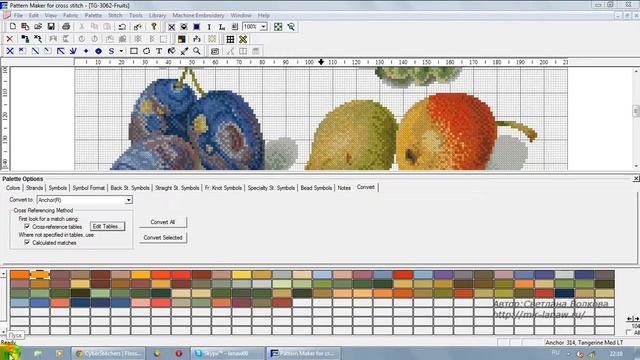Switch to the Strands tab

pyautogui.click(x=34, y=188)
